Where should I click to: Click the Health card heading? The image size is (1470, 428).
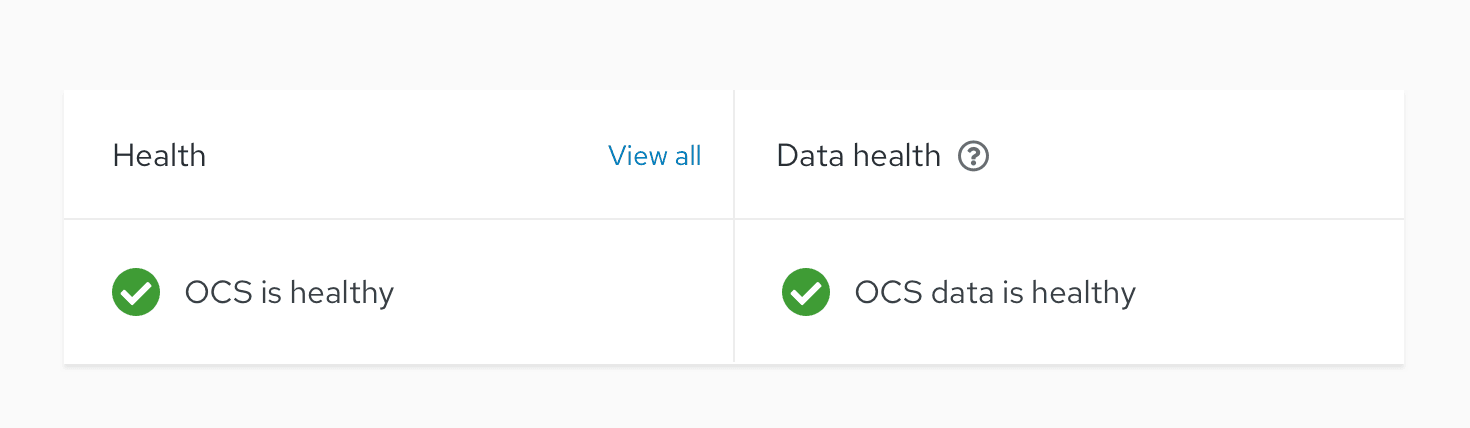159,156
